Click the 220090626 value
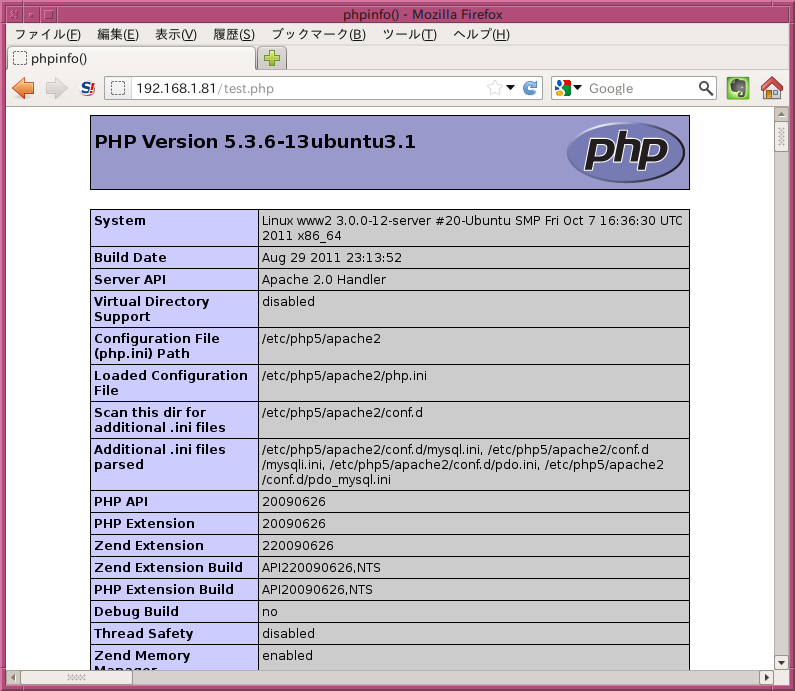The width and height of the screenshot is (795, 691). [x=298, y=545]
